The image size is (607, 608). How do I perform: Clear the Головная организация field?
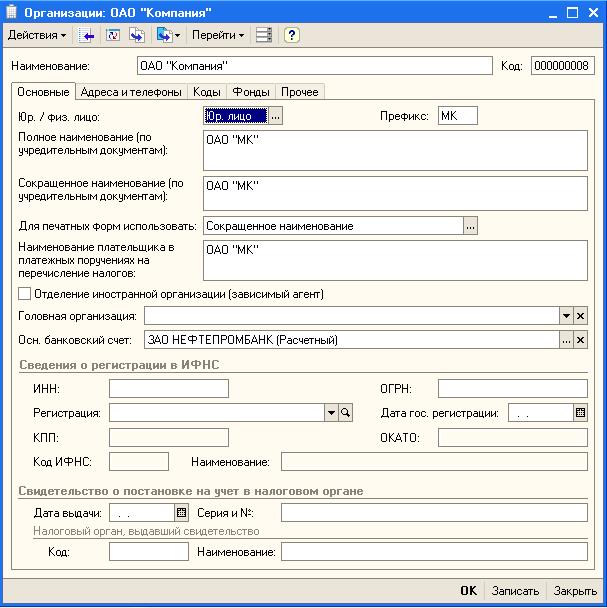pyautogui.click(x=581, y=316)
